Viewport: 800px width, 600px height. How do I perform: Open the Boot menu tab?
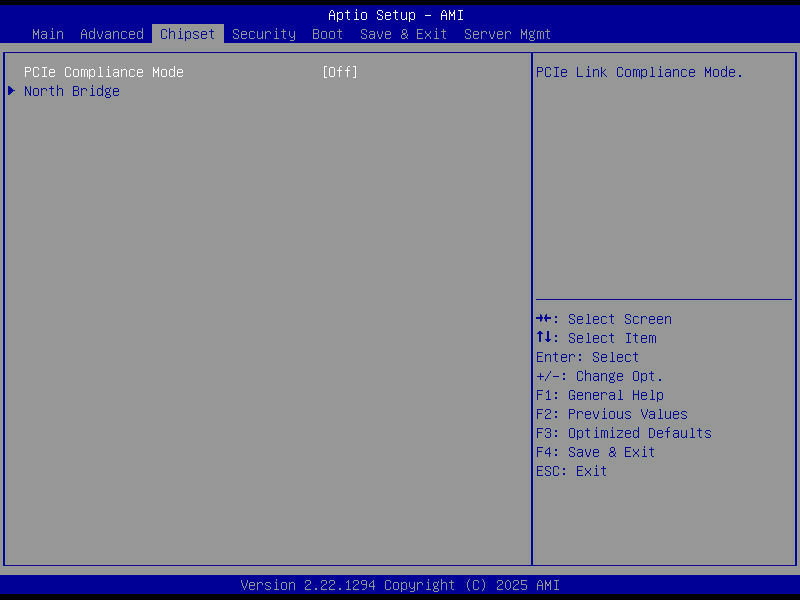[x=327, y=33]
